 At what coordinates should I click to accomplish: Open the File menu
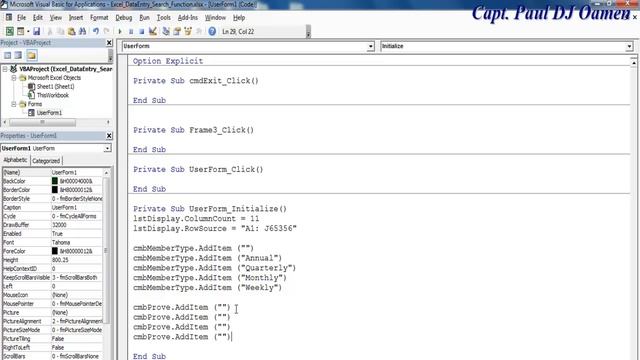21,18
